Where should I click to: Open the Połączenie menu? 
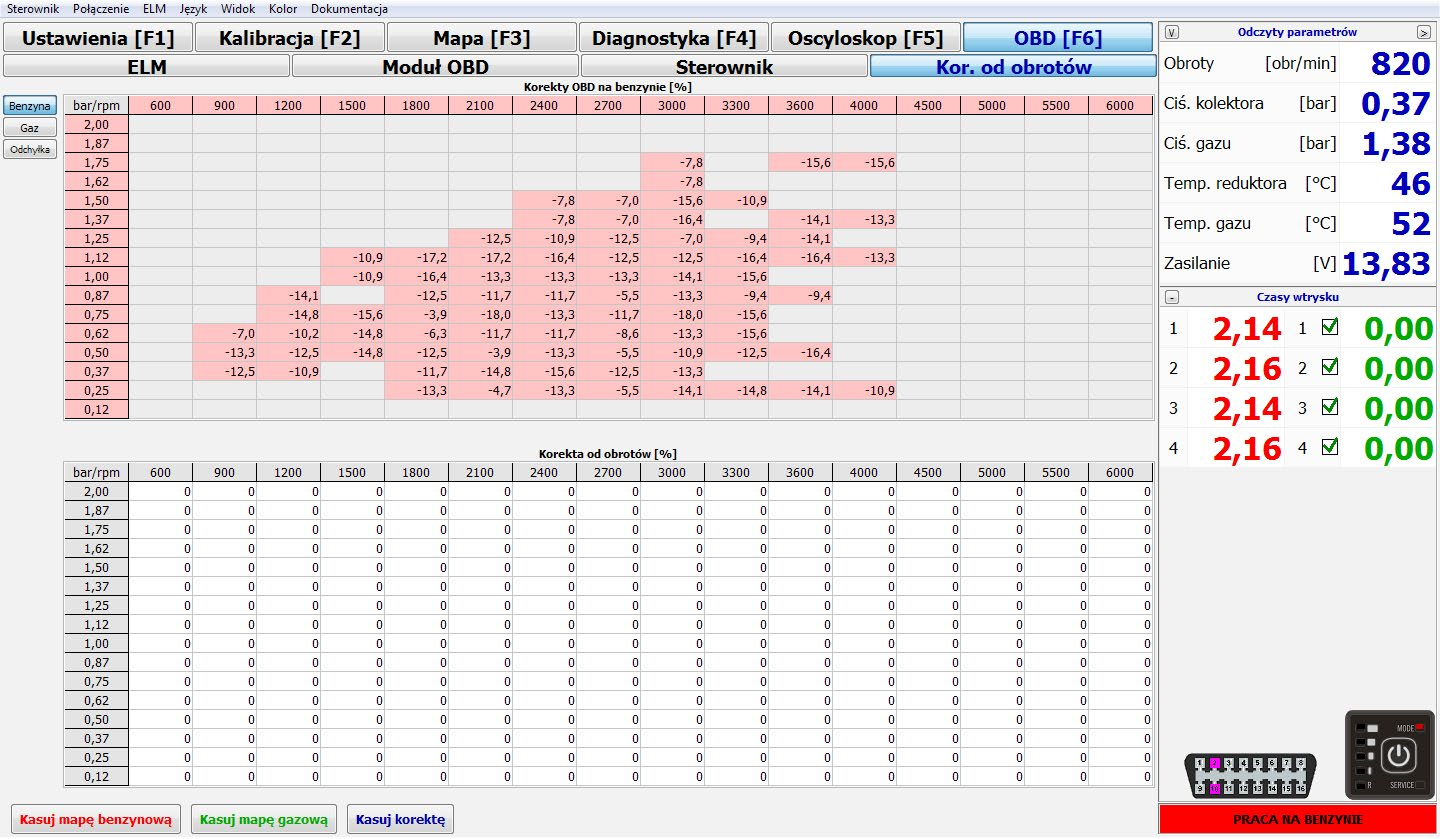(x=101, y=9)
